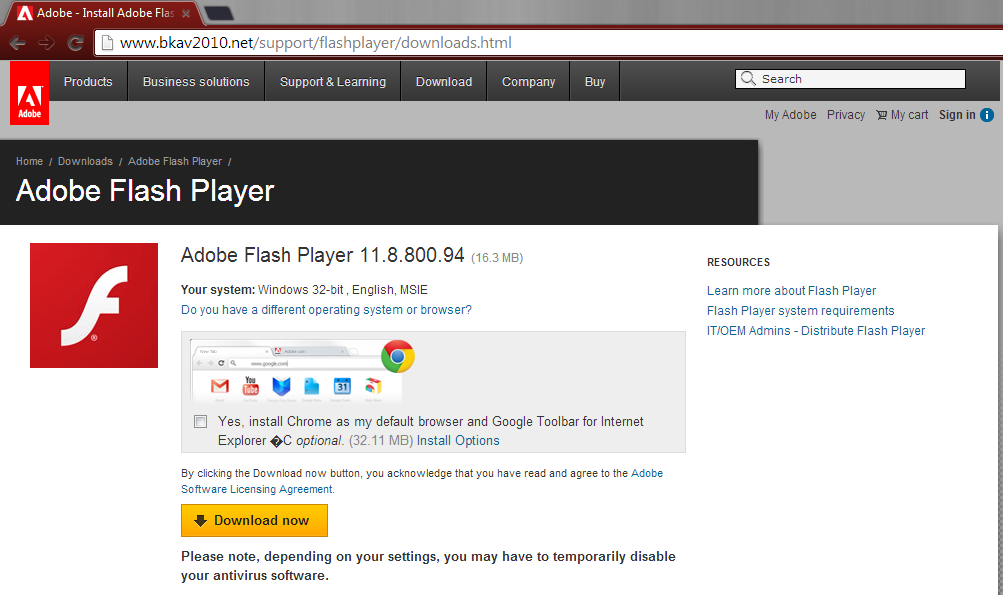The width and height of the screenshot is (1003, 595).
Task: Open the Business solutions menu
Action: [196, 82]
